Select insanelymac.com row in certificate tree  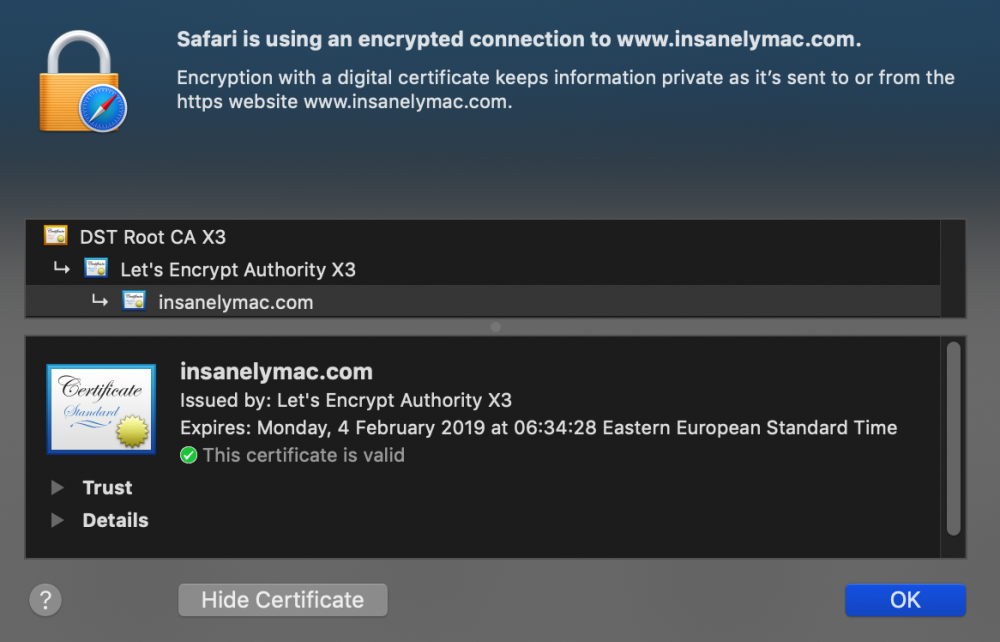click(x=483, y=301)
